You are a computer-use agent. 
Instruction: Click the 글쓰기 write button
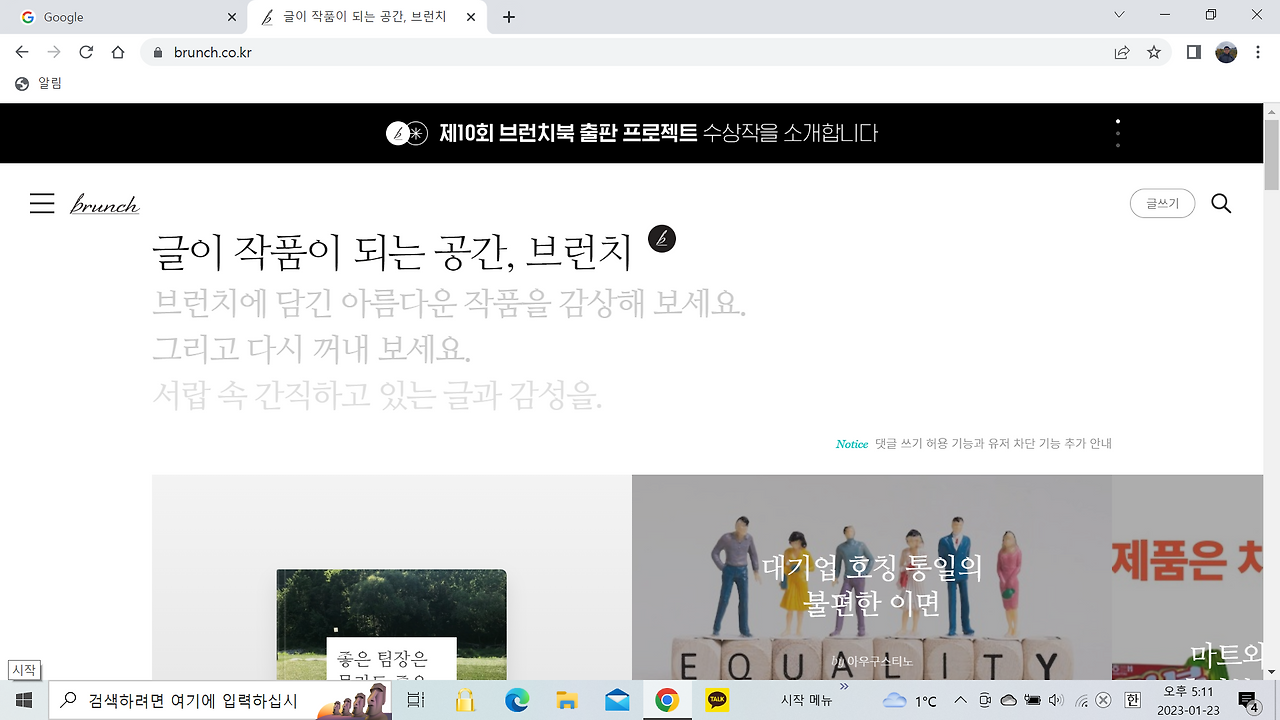click(x=1162, y=202)
